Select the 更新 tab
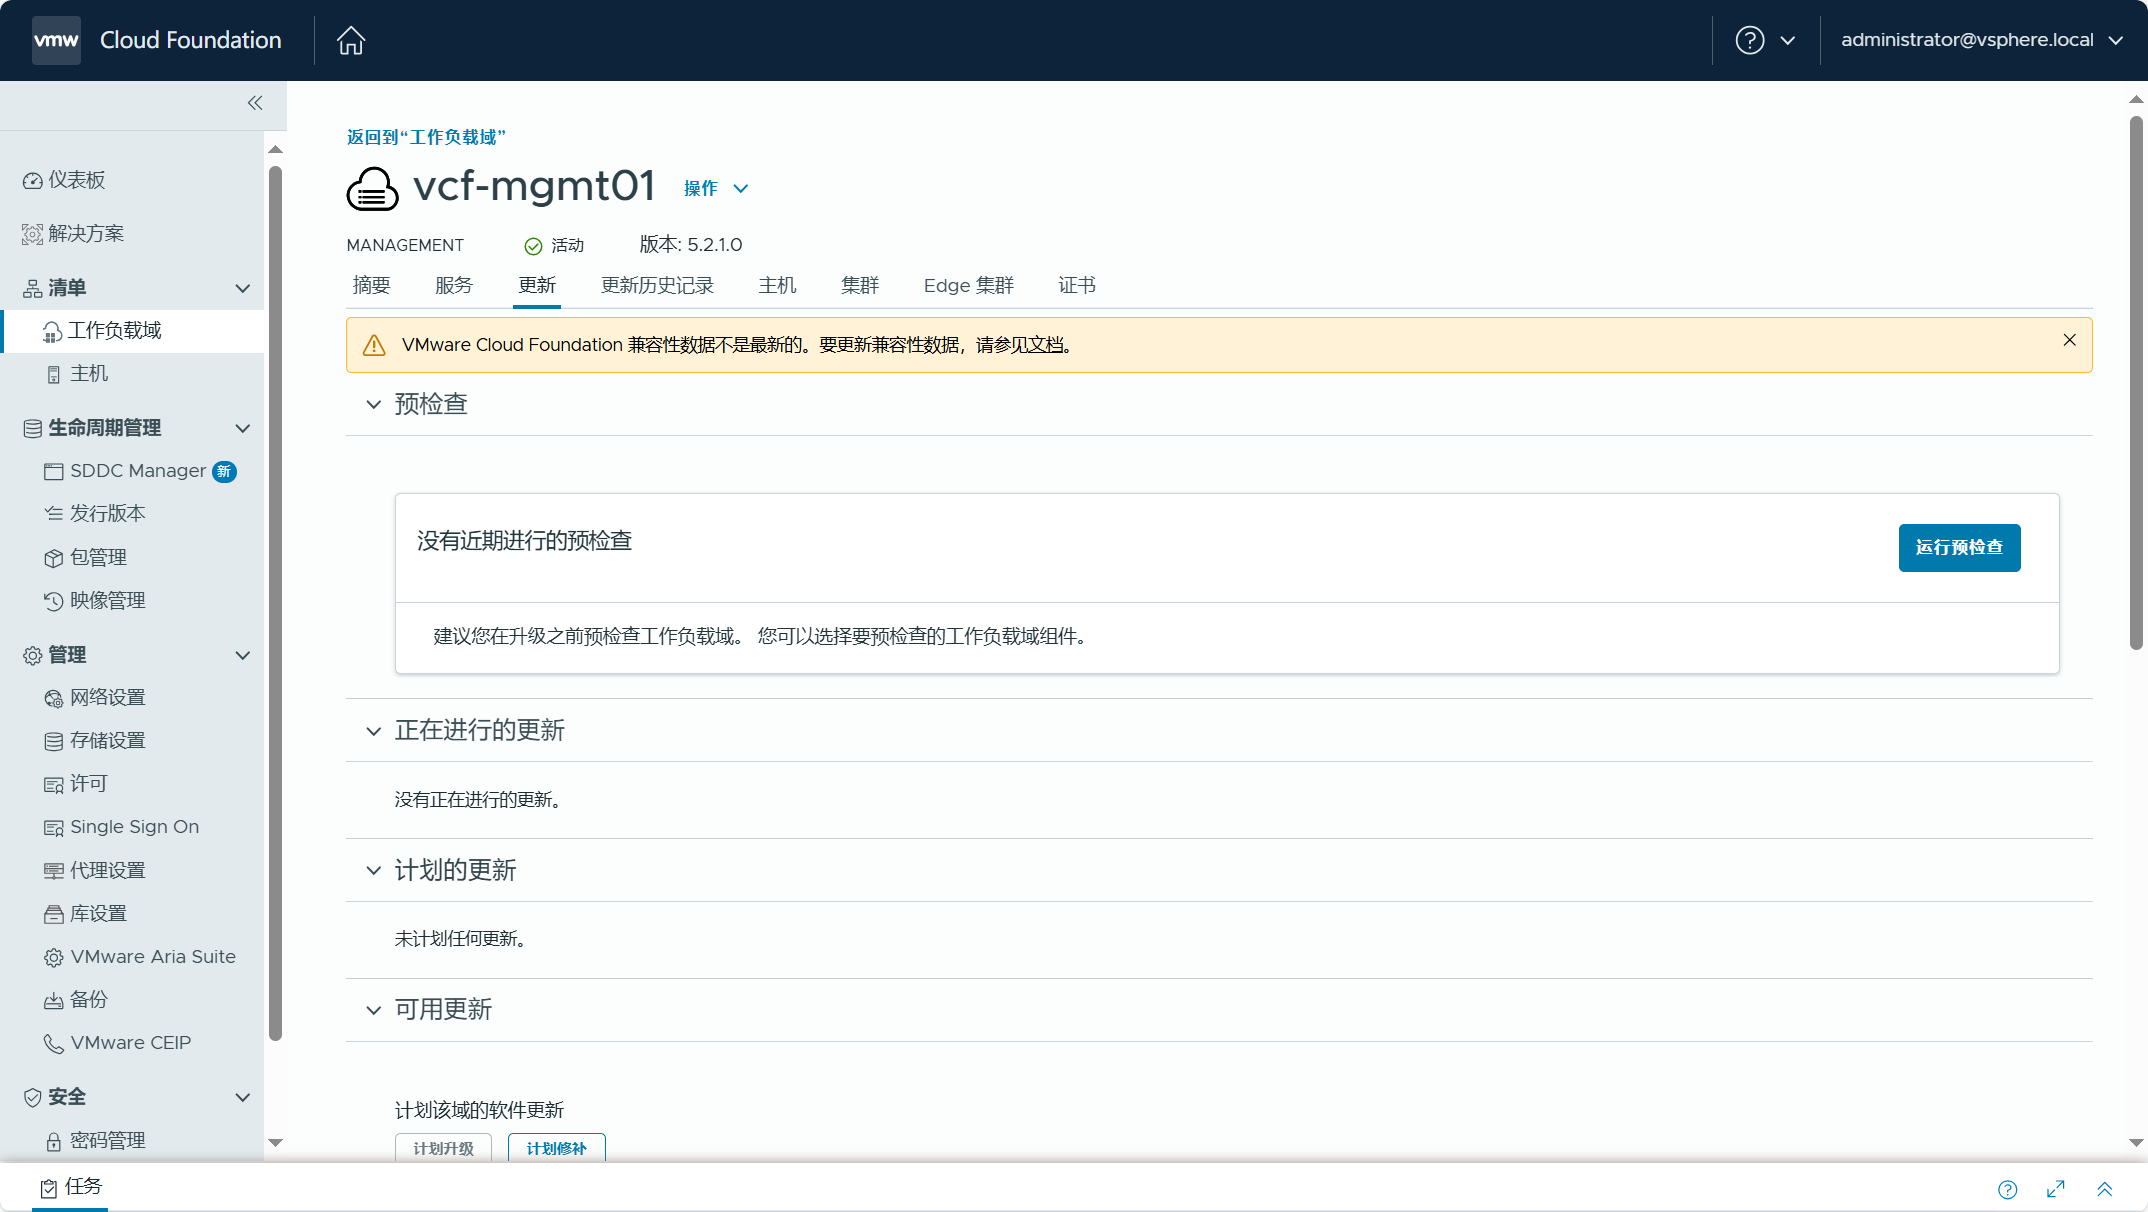 (537, 286)
